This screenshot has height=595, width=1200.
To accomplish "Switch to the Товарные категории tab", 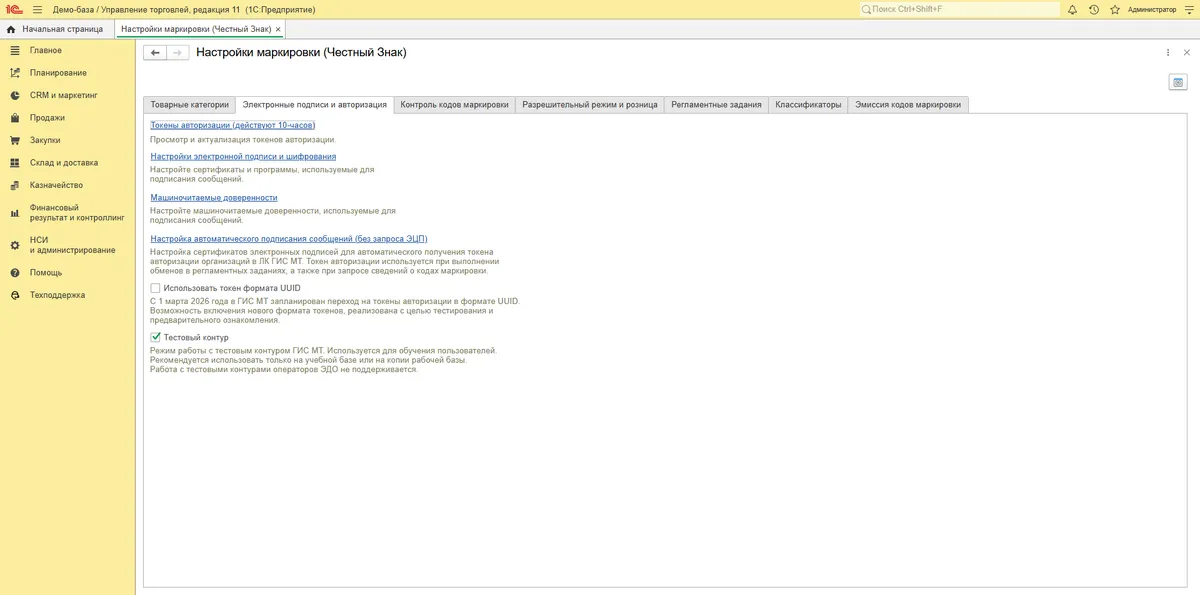I will tap(190, 104).
